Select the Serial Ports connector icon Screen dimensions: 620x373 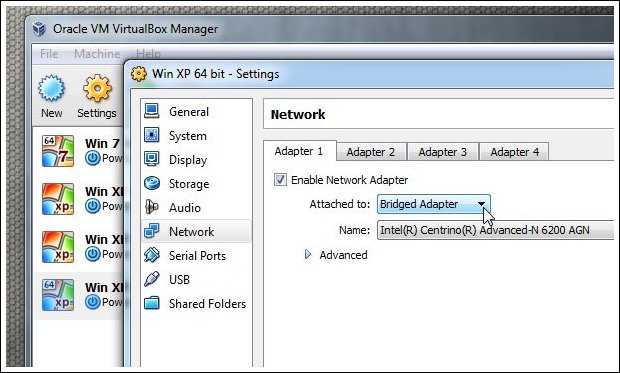pos(151,255)
